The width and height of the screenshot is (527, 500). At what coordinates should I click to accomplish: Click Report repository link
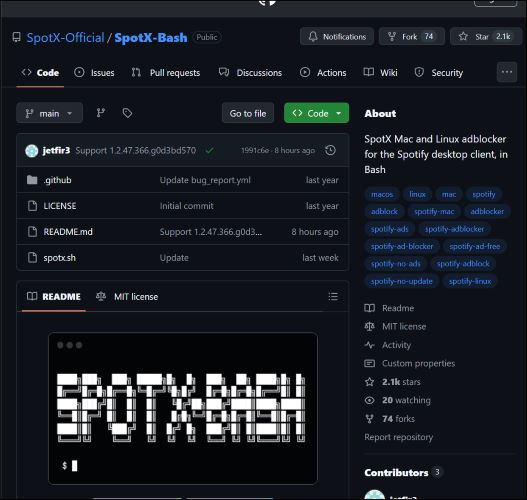398,437
